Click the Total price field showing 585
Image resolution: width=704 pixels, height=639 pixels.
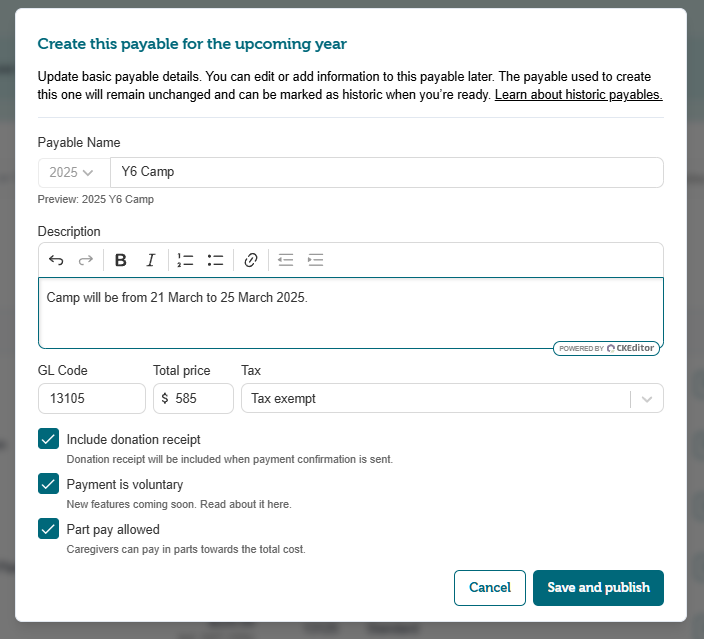(193, 398)
